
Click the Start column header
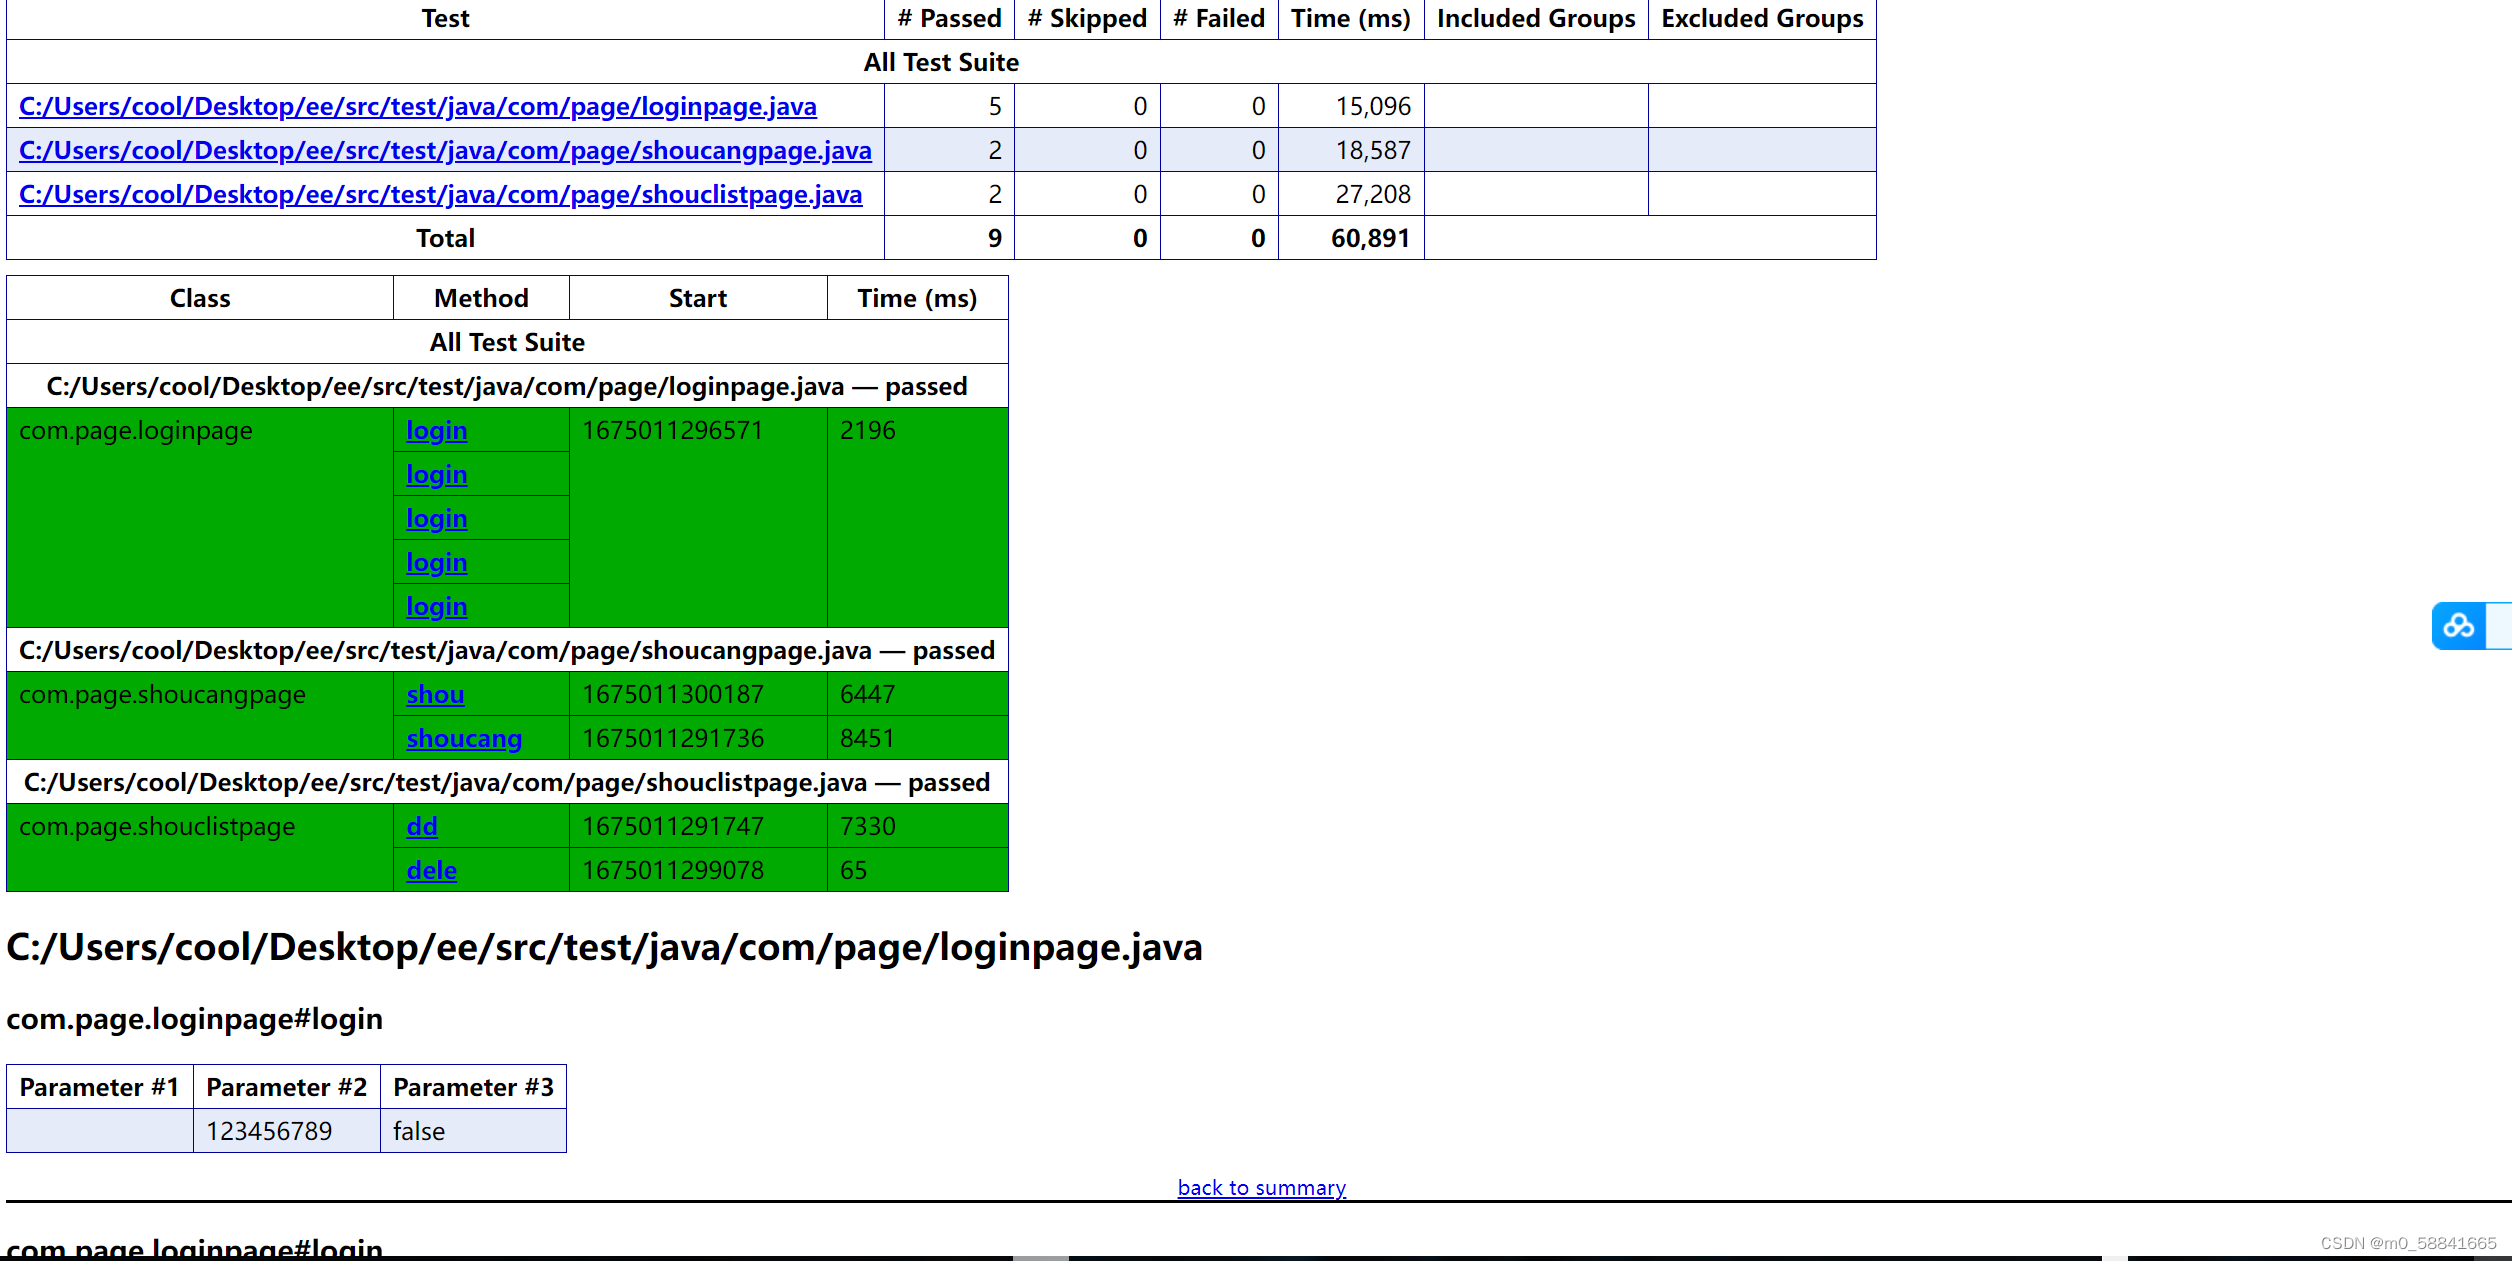(698, 298)
